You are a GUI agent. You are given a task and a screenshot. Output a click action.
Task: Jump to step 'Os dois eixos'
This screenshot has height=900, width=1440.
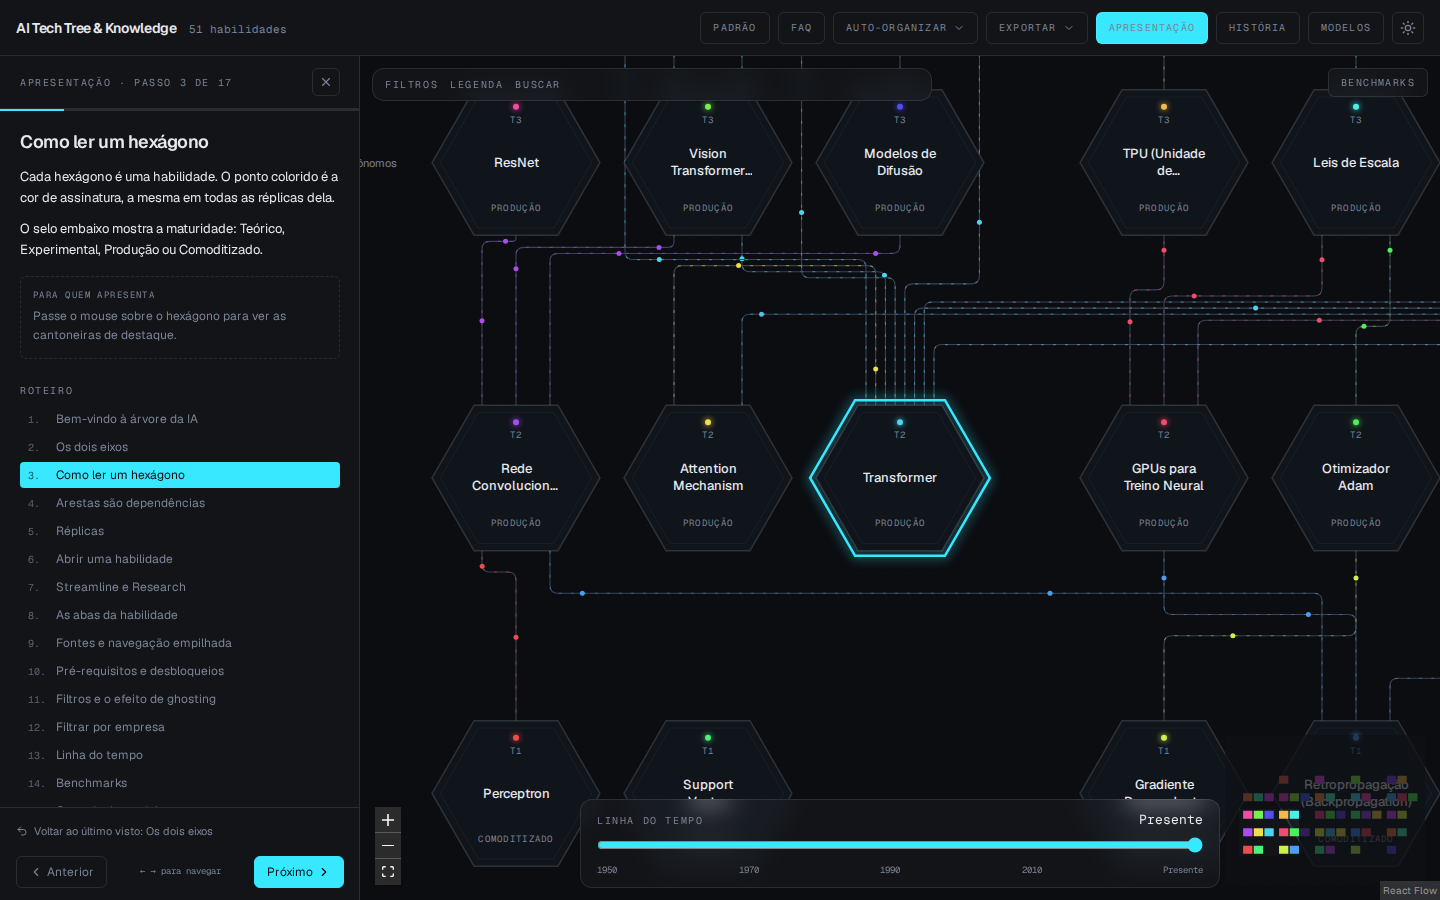pos(180,447)
